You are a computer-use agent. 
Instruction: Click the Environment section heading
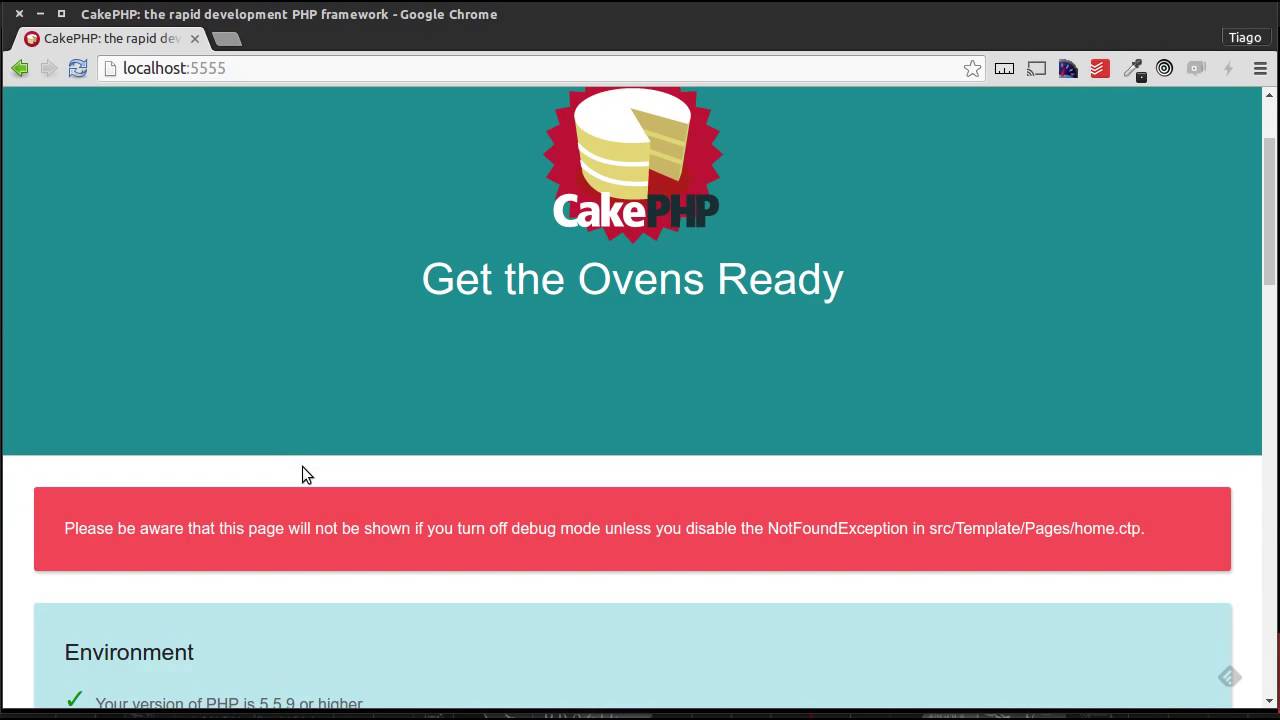tap(129, 652)
